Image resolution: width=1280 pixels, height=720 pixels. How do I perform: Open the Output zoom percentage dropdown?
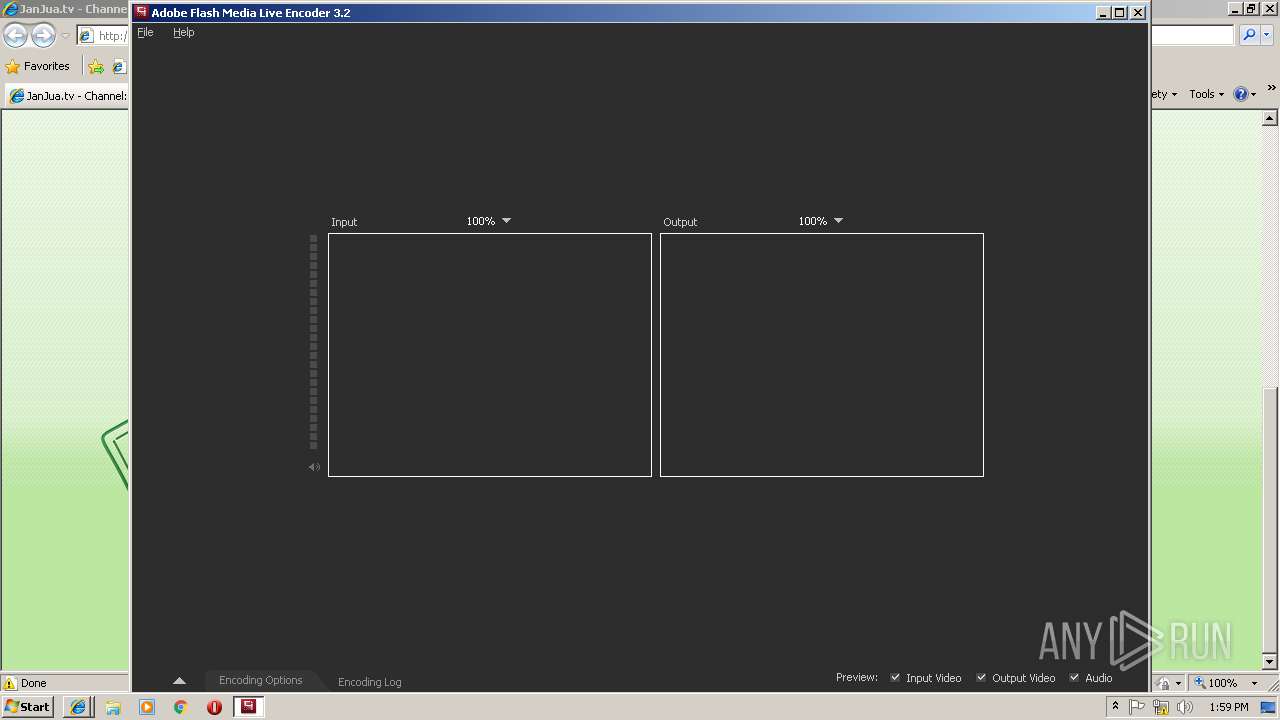[821, 221]
